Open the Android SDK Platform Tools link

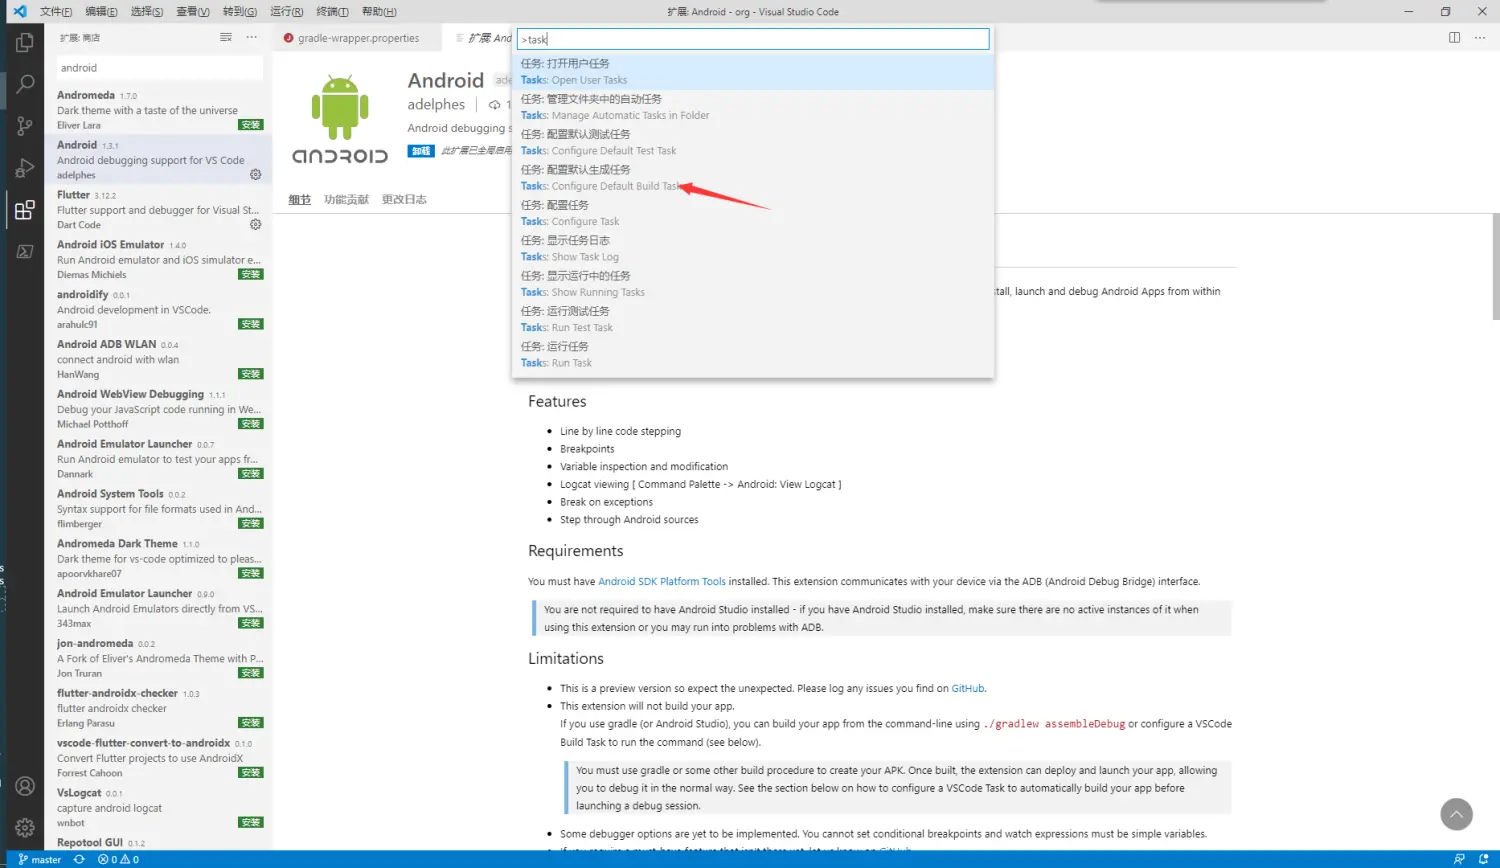click(x=661, y=581)
